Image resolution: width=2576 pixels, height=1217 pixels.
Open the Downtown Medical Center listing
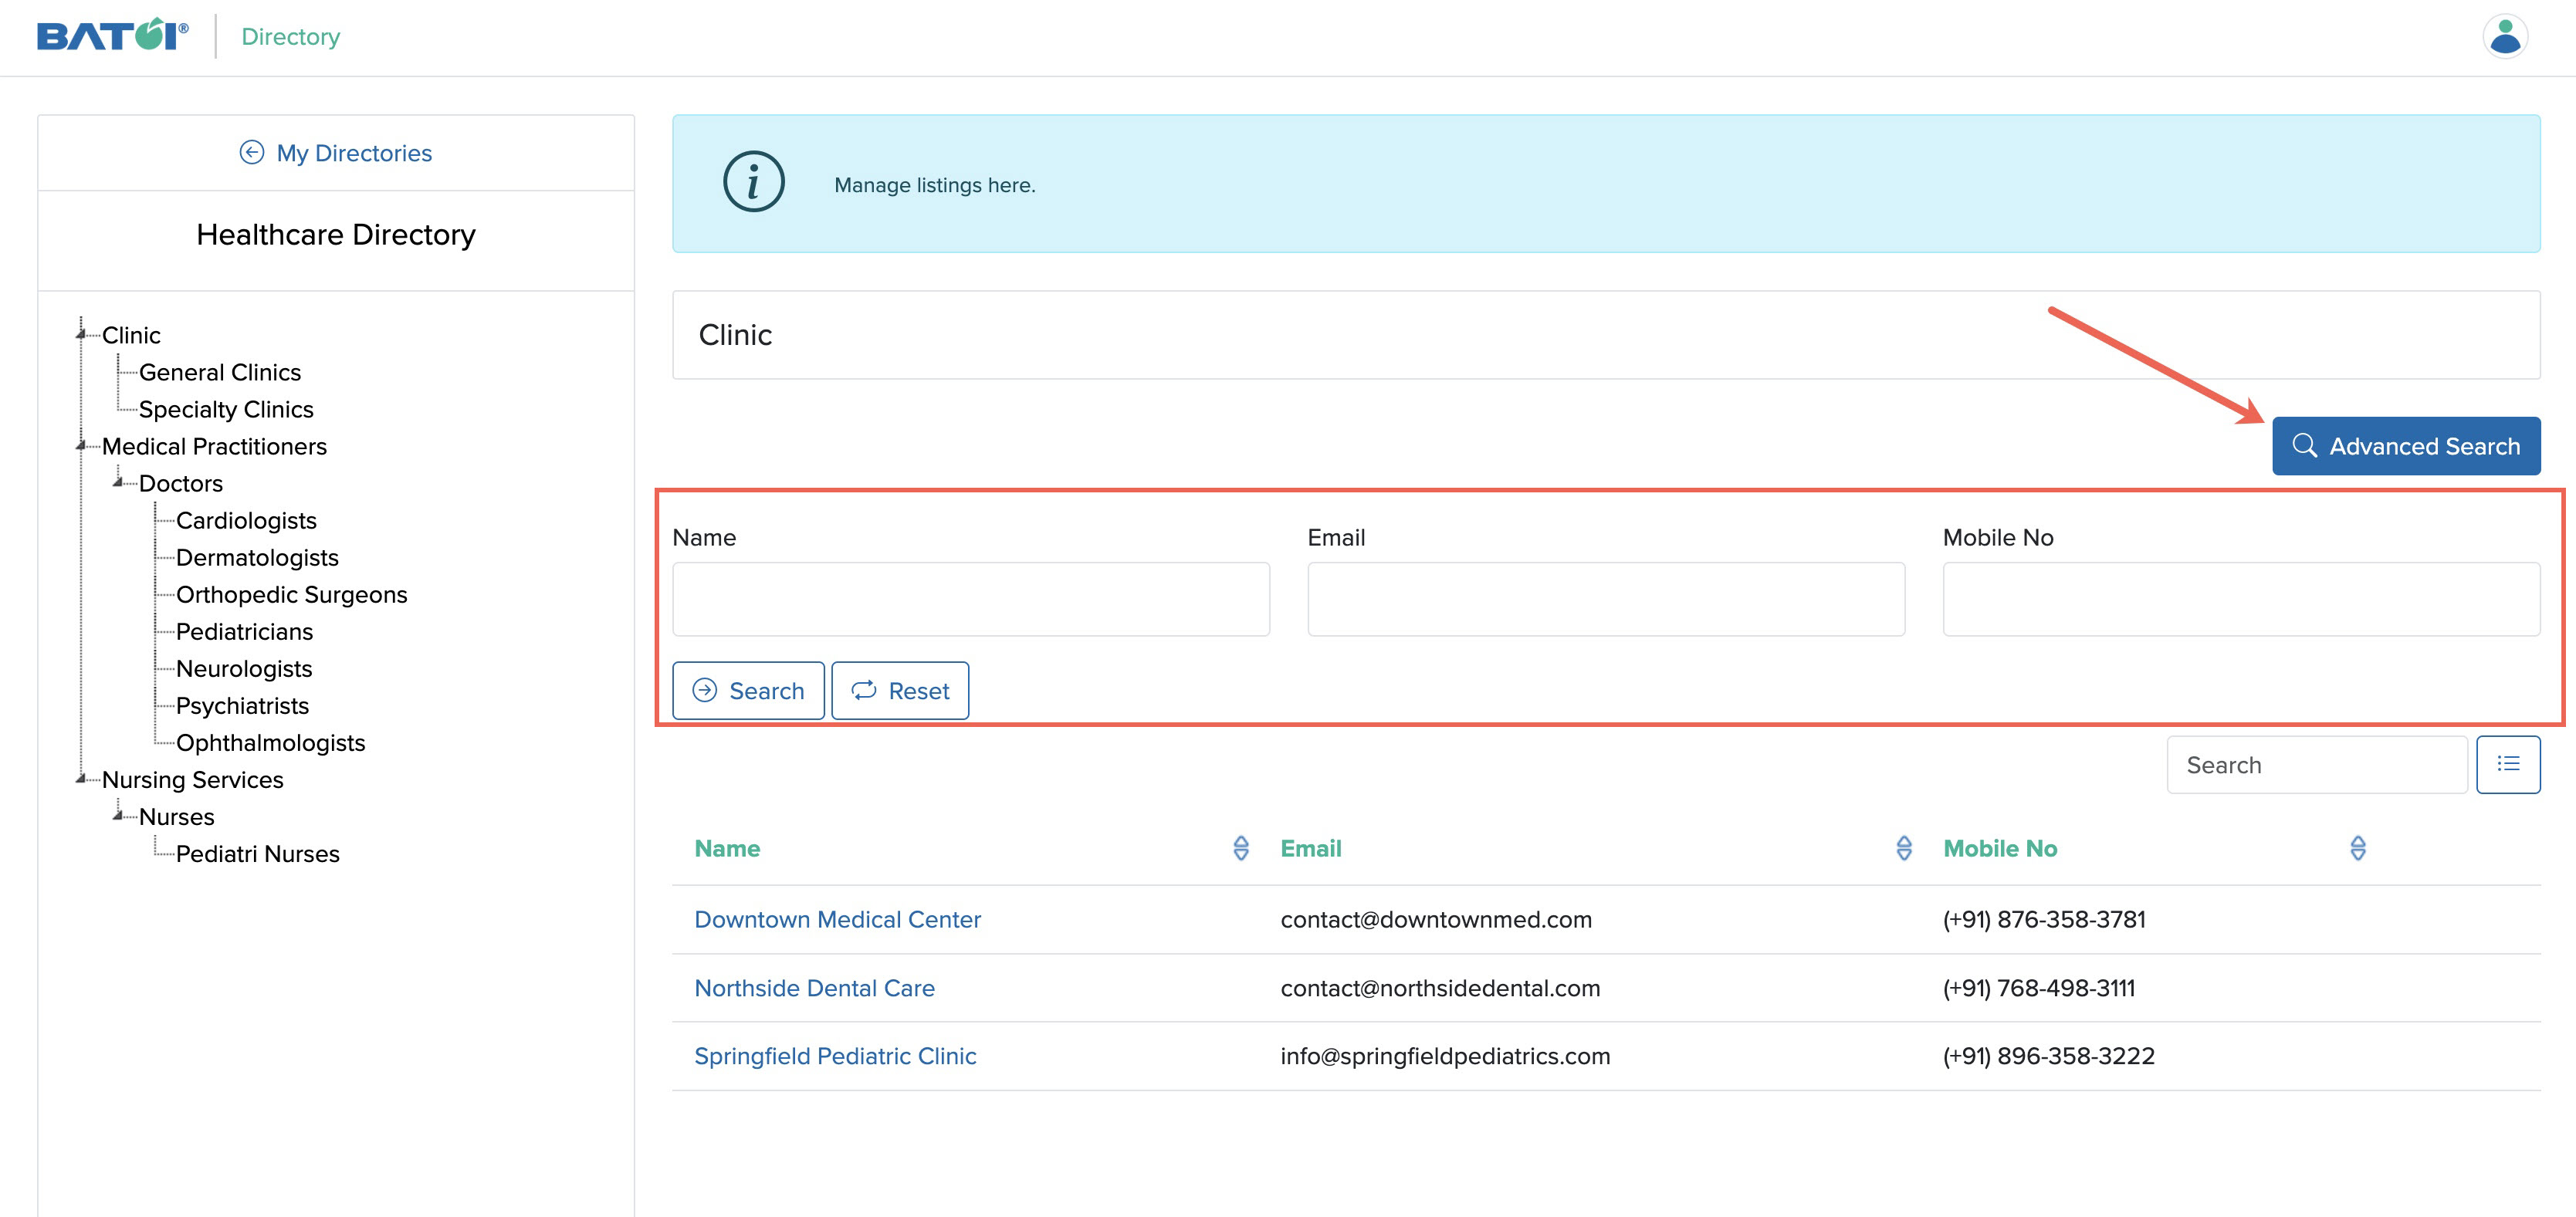(837, 919)
